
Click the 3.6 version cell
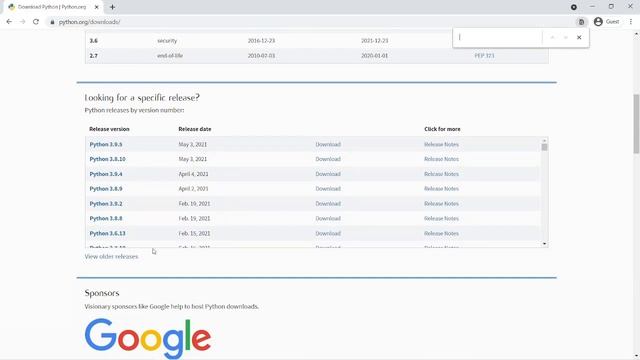pyautogui.click(x=93, y=41)
